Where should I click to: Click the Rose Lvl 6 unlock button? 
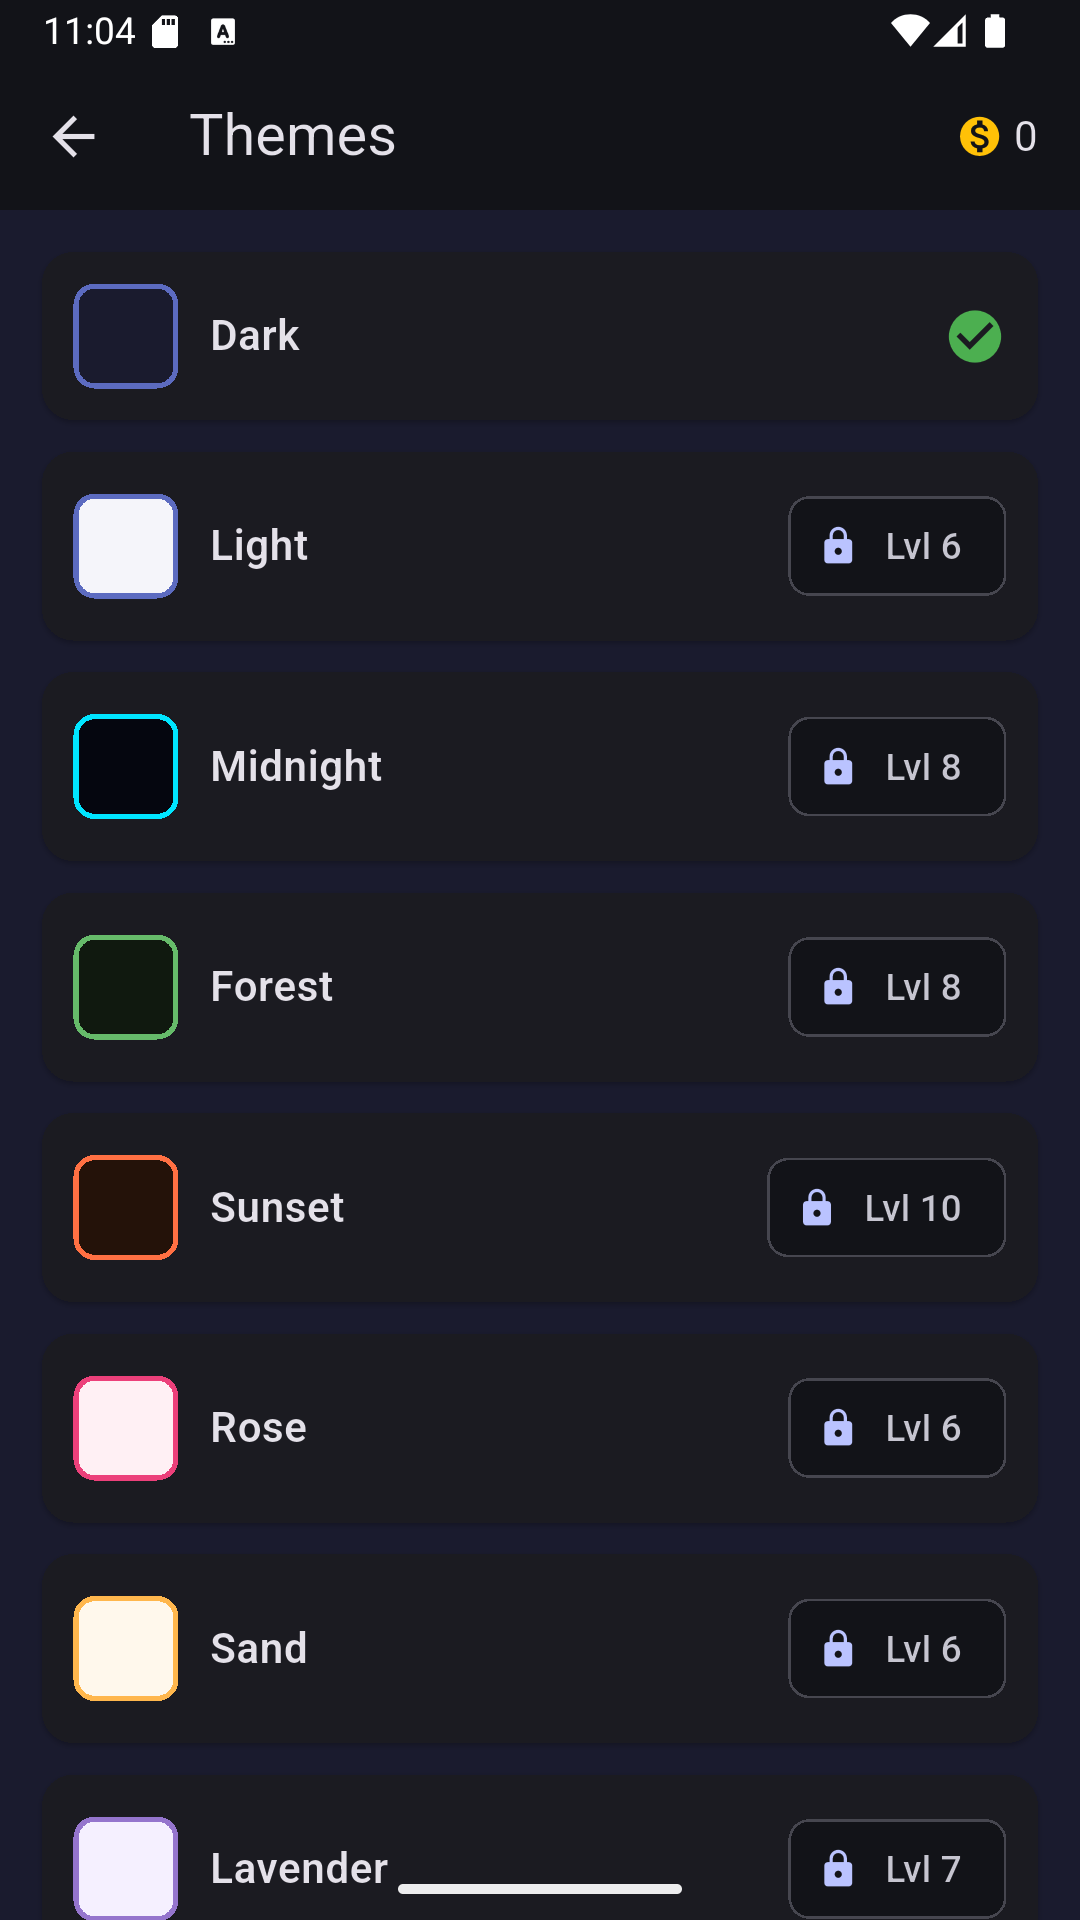tap(897, 1428)
